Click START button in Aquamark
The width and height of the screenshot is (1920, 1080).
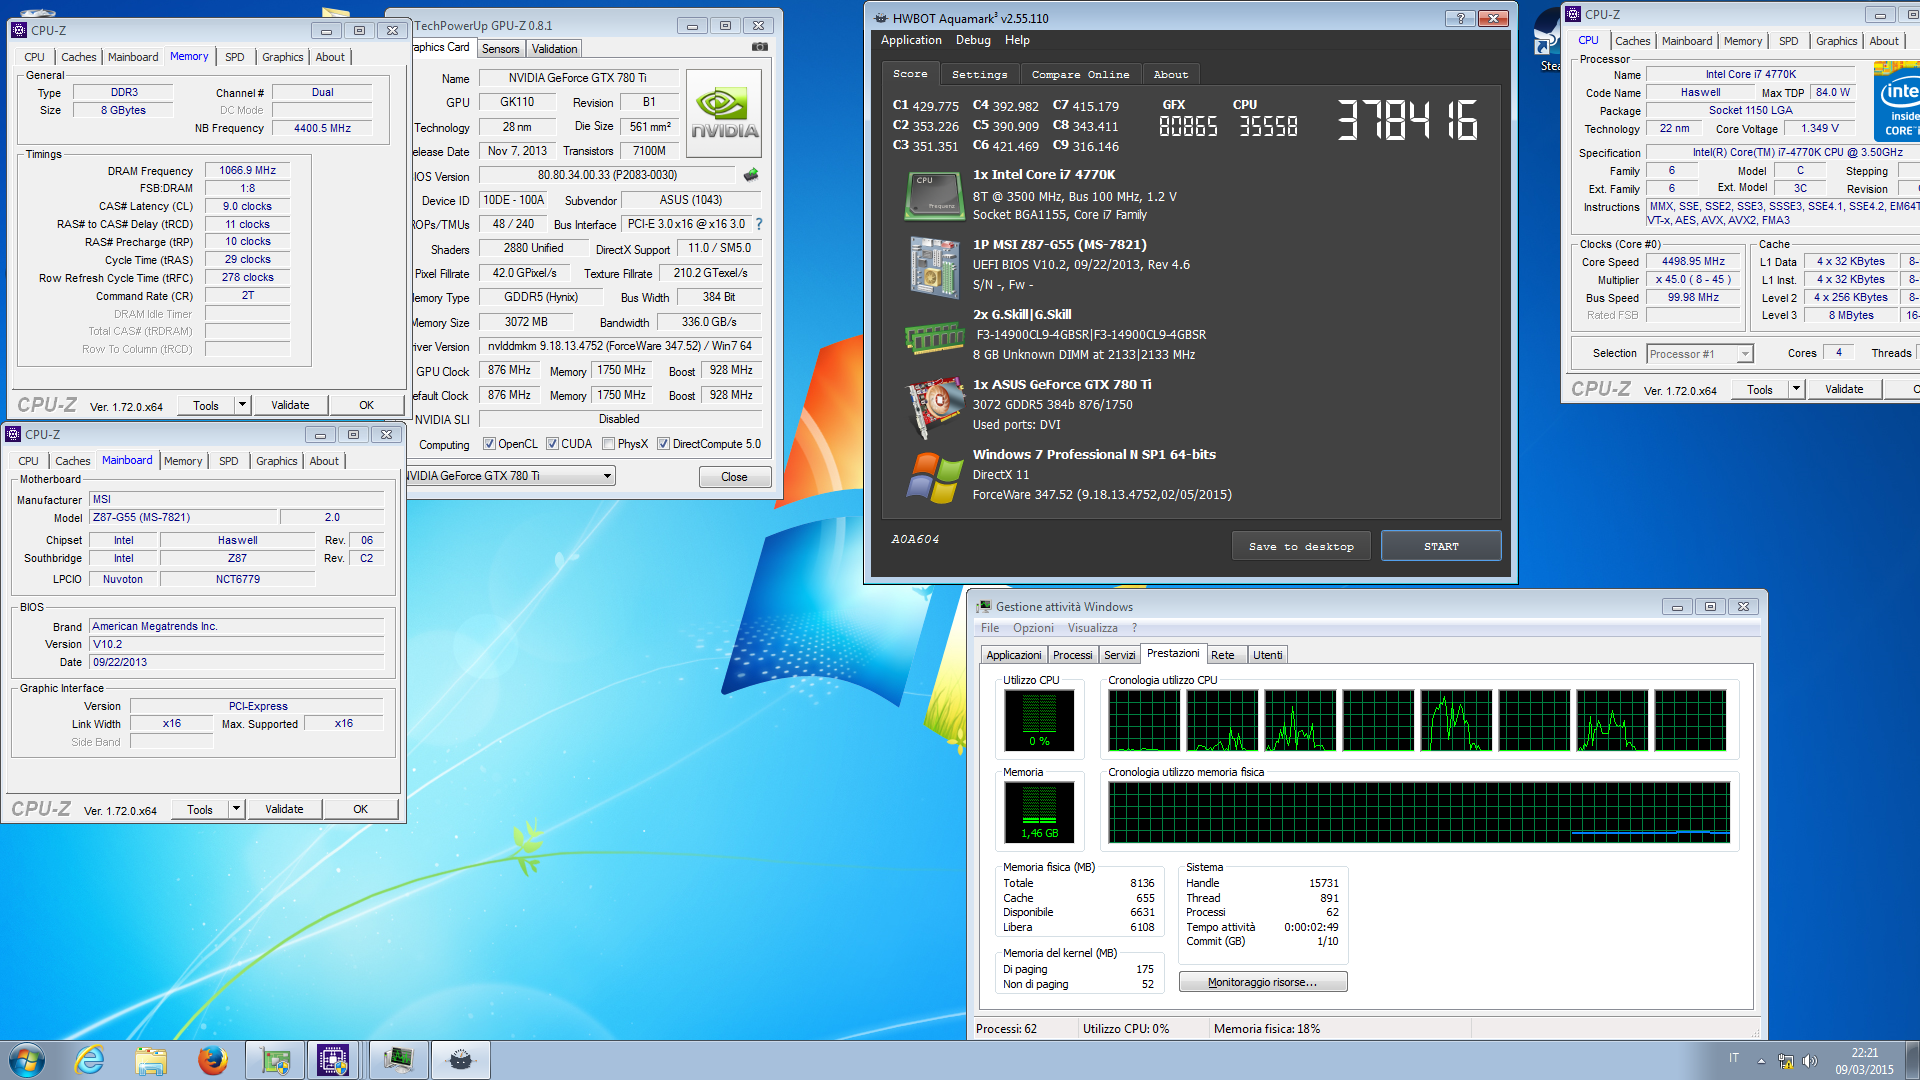[1441, 546]
